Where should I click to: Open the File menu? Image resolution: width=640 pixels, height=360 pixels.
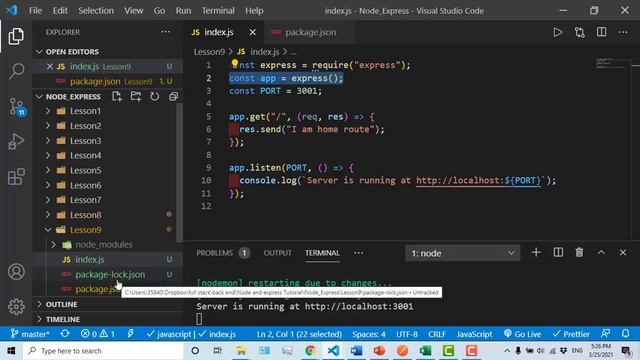pyautogui.click(x=36, y=11)
